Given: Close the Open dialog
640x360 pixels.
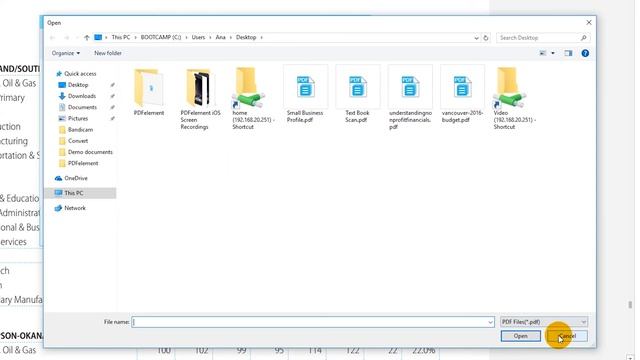Looking at the screenshot, I should click(589, 22).
